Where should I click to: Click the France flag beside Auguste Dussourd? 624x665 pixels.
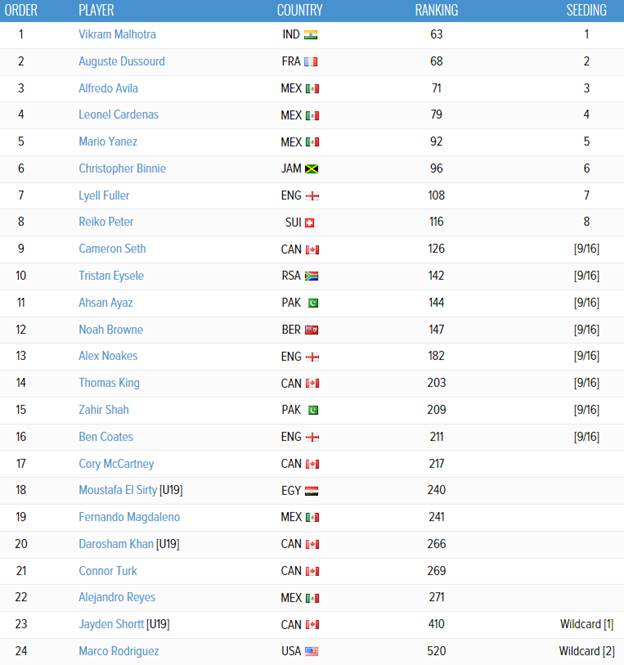tap(311, 62)
